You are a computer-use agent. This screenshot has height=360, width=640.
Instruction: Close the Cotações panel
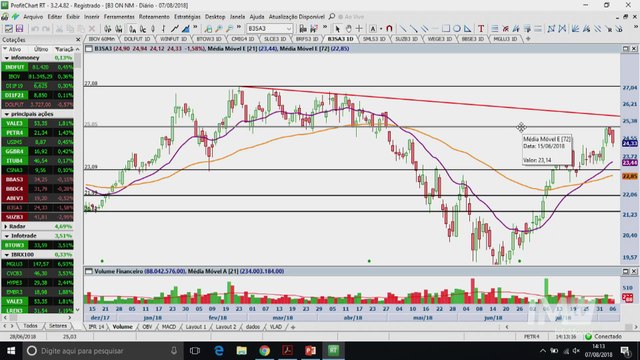pyautogui.click(x=78, y=40)
